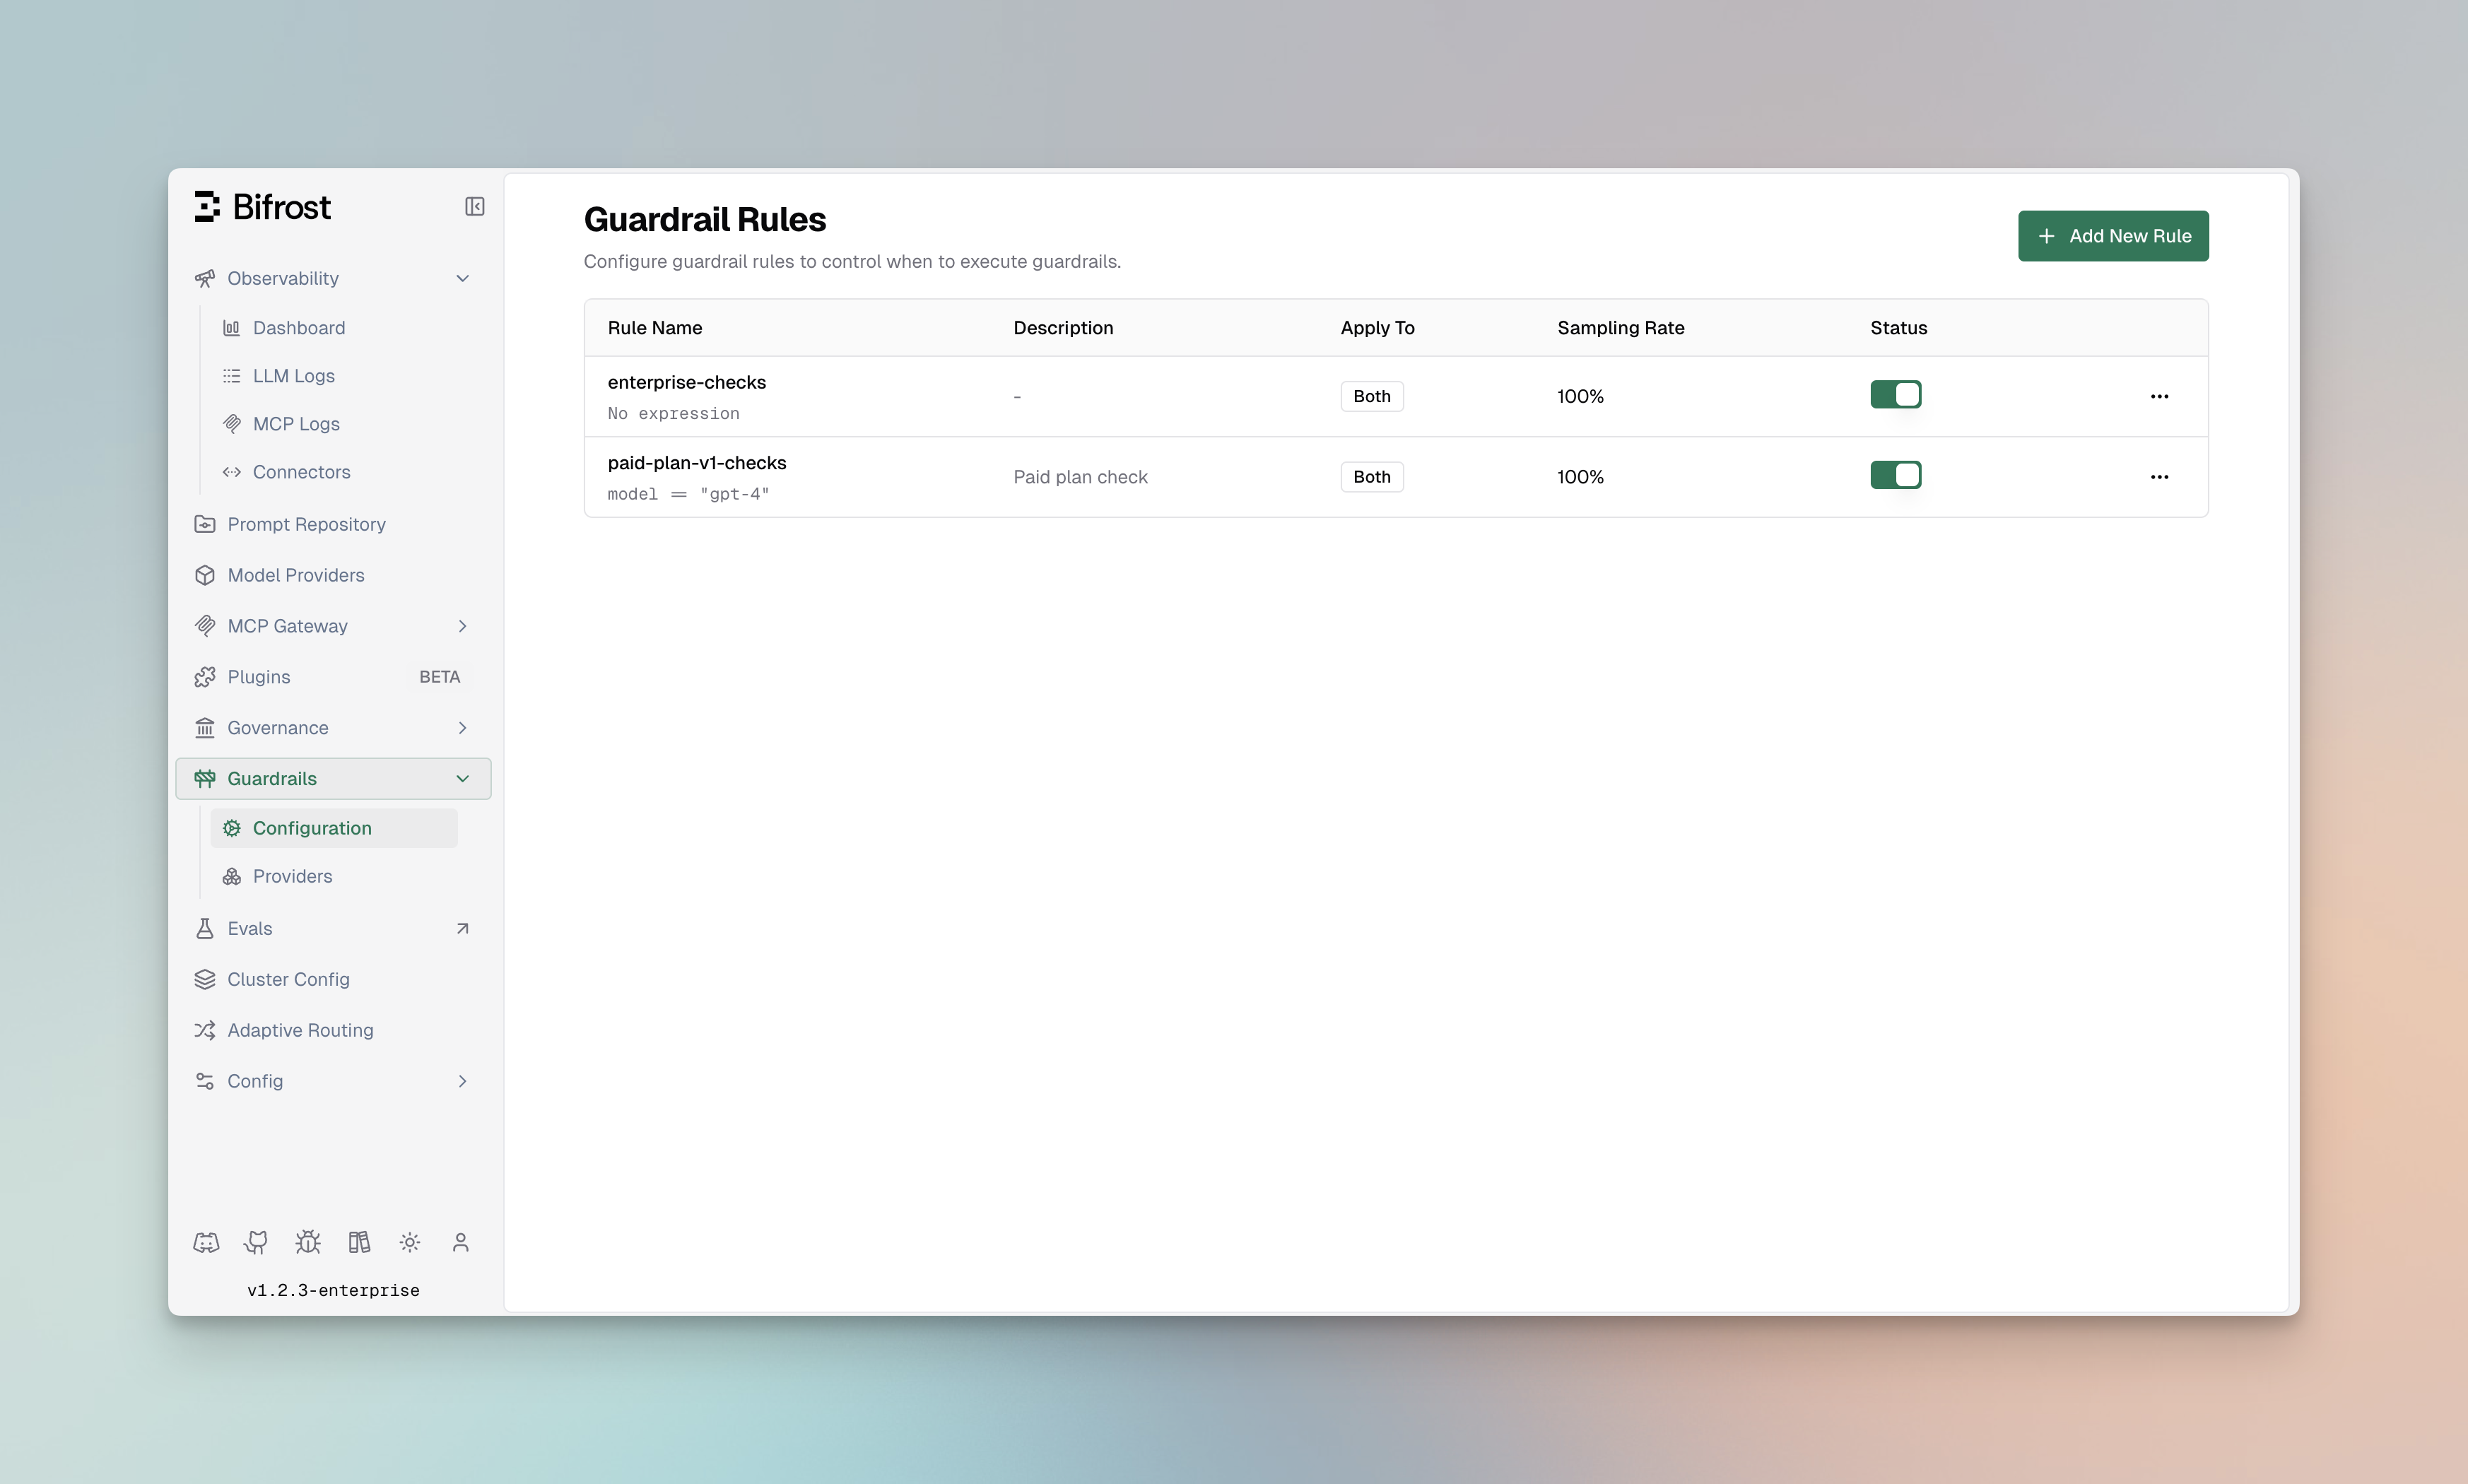Open the documentation books icon

(358, 1242)
